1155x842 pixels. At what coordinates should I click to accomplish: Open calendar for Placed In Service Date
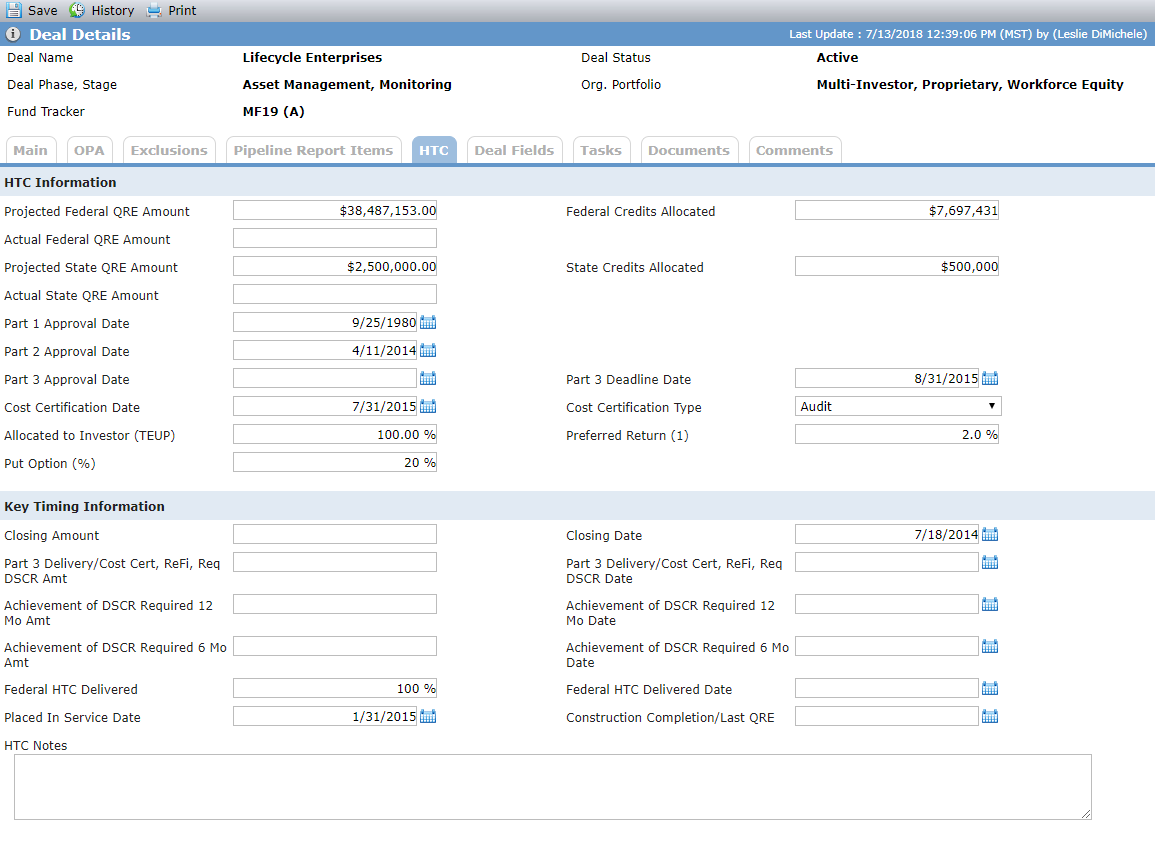coord(428,716)
